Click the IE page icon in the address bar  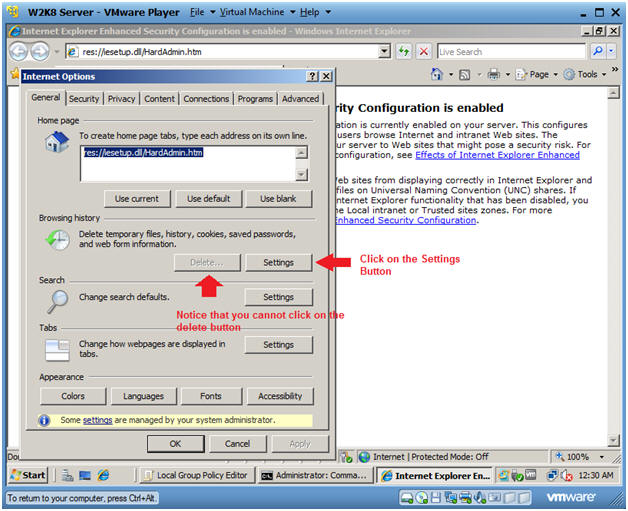click(72, 52)
